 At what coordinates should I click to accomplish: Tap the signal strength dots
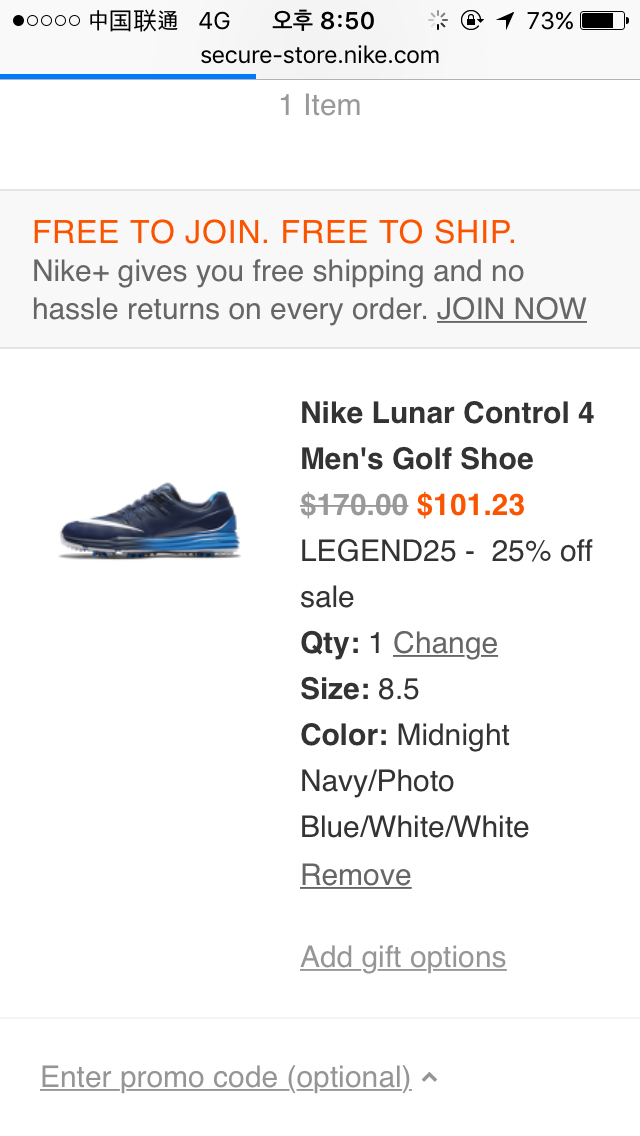tap(46, 20)
